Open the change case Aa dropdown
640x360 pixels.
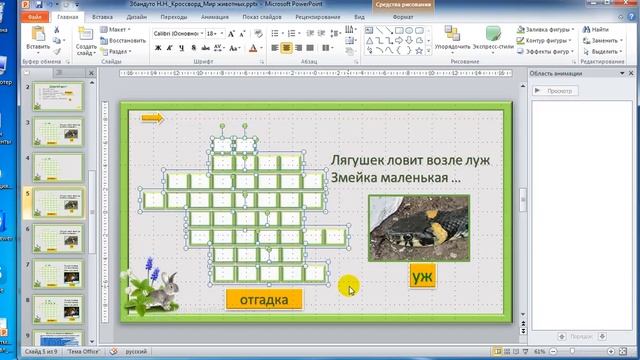point(234,48)
